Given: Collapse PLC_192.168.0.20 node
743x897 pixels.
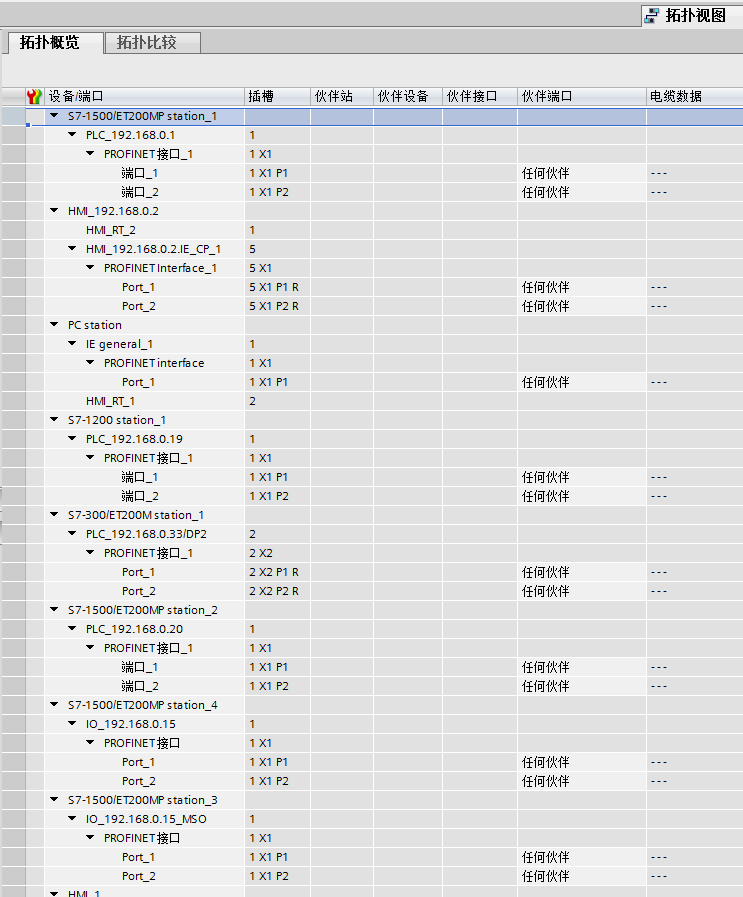Looking at the screenshot, I should (x=72, y=628).
